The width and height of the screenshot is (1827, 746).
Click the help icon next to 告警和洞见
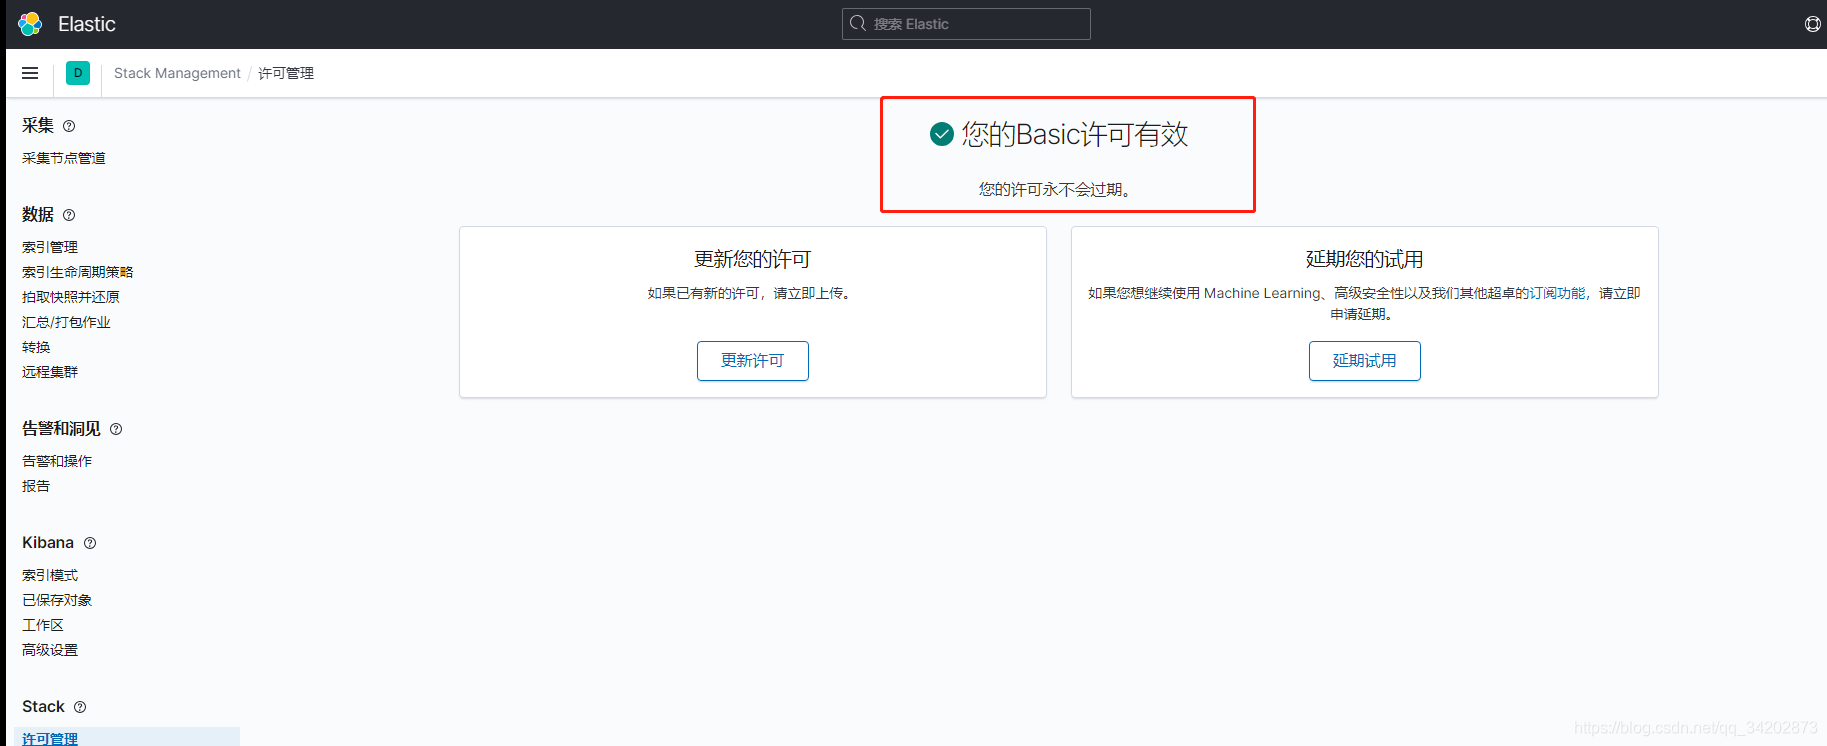tap(116, 429)
